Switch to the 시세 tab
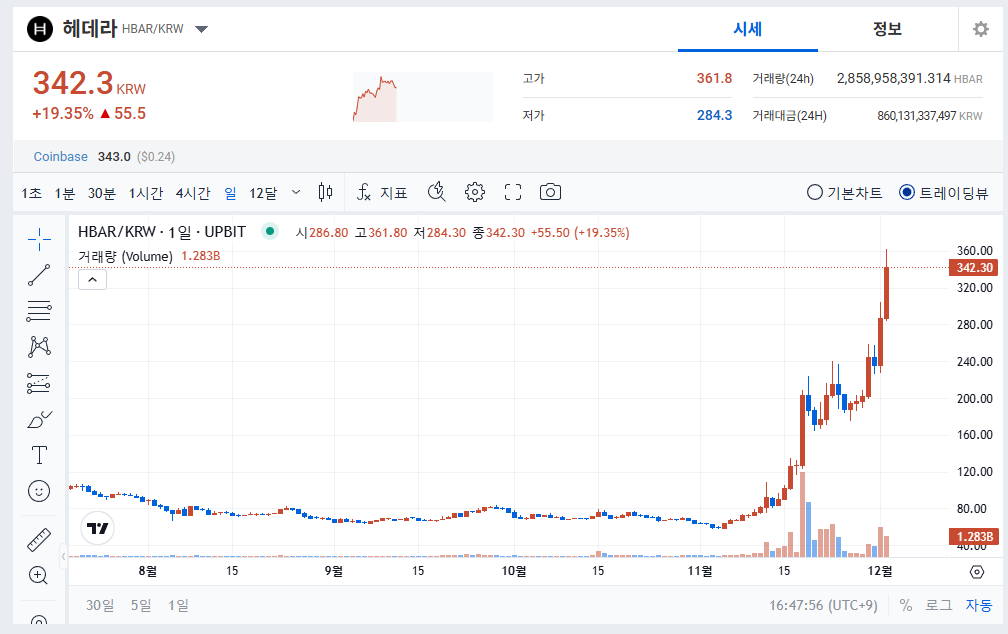The image size is (1008, 634). [748, 29]
